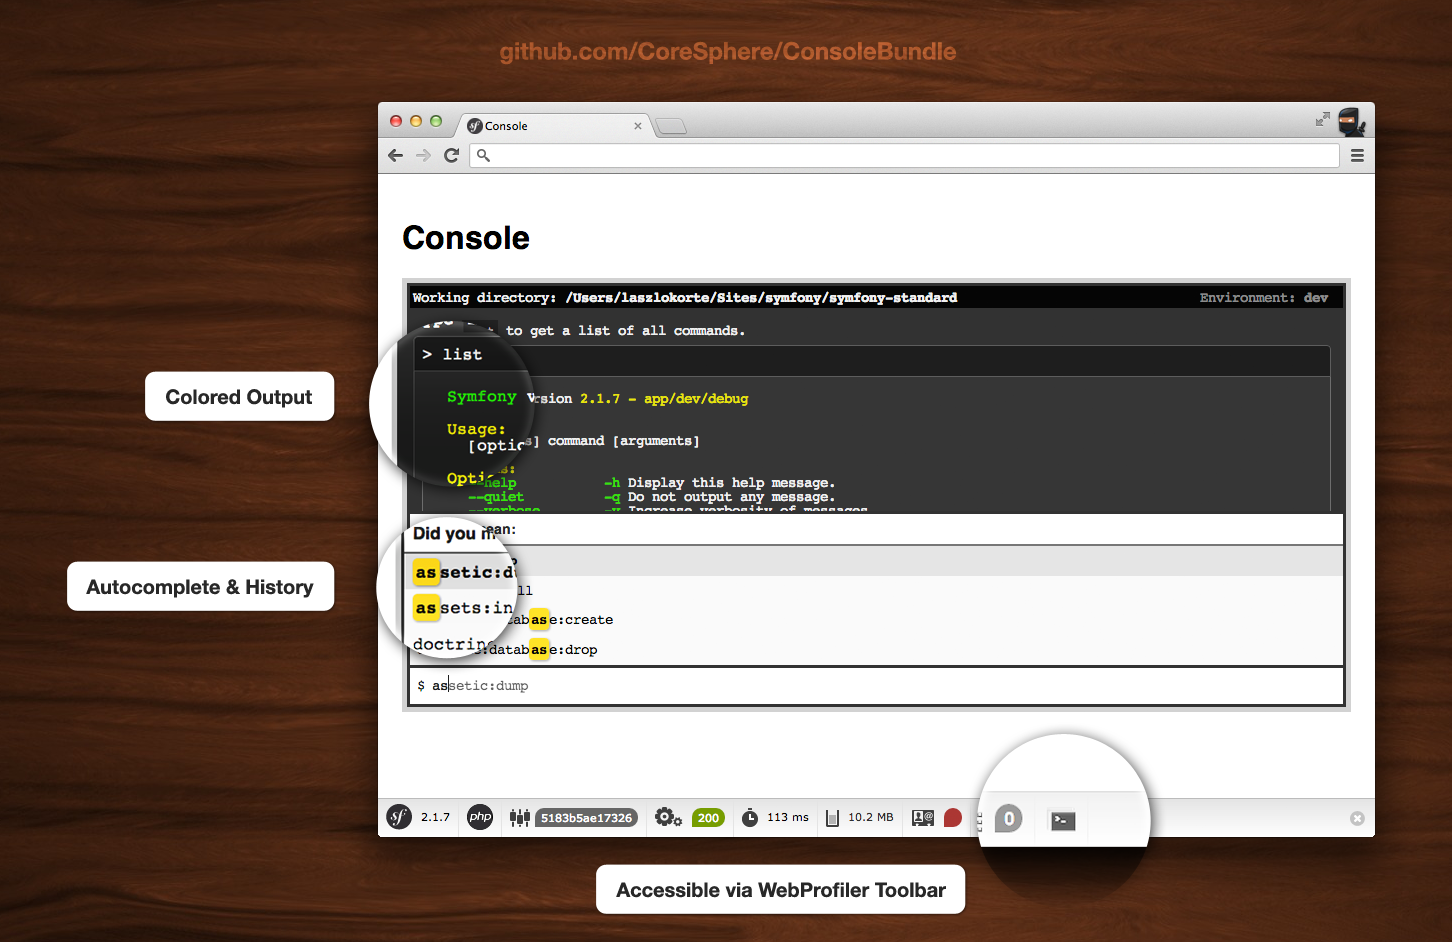The height and width of the screenshot is (942, 1452).
Task: Click the browser forward arrow
Action: pos(423,155)
